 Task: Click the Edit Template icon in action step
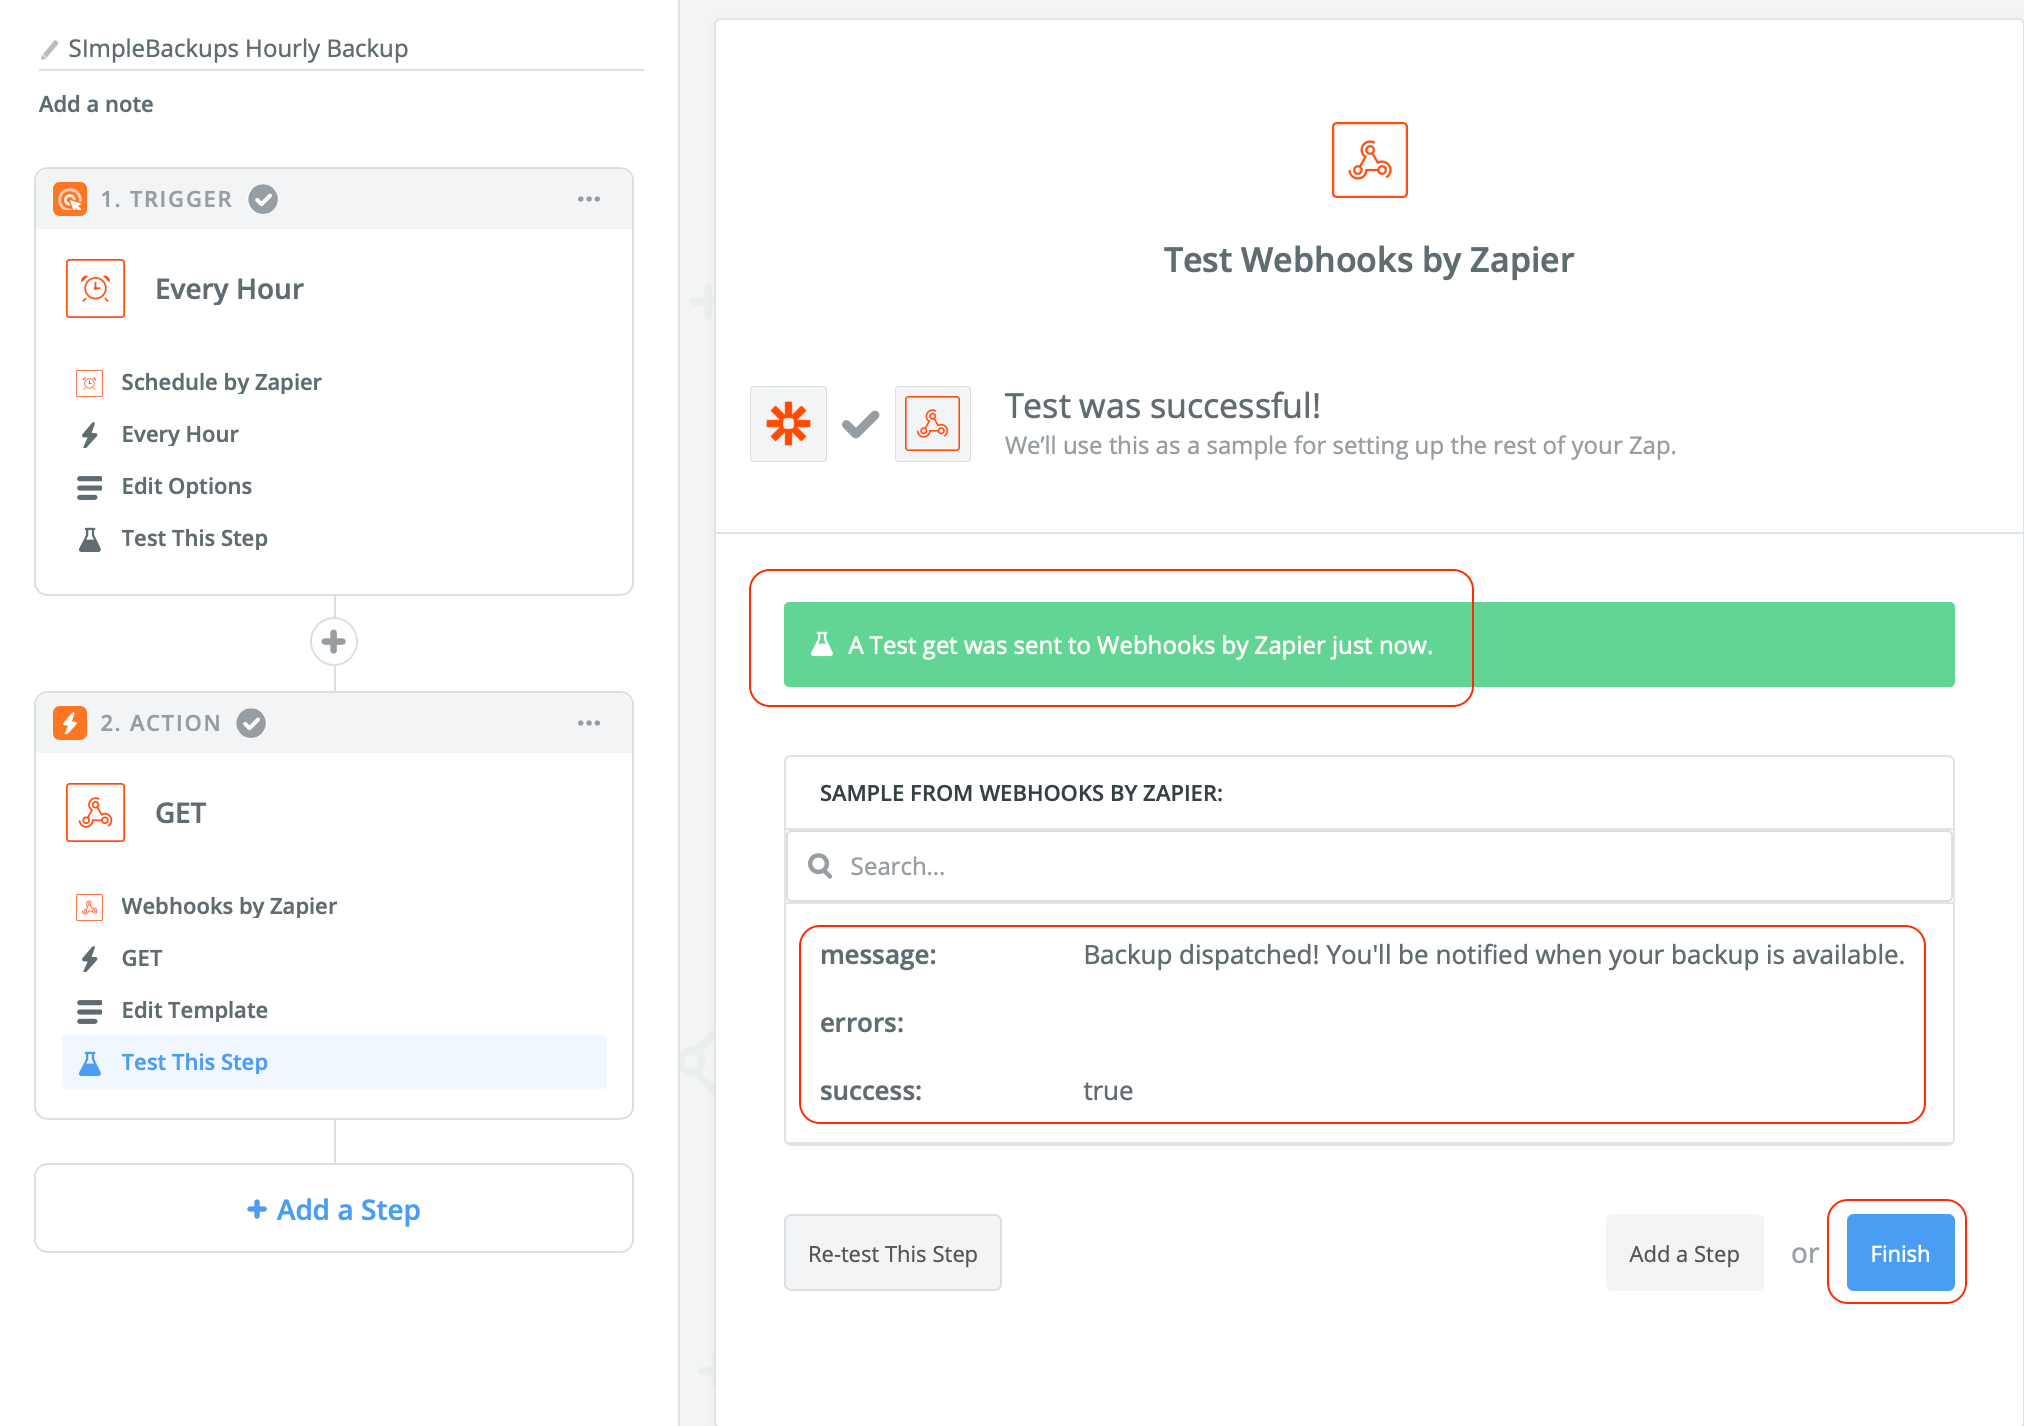click(x=91, y=1010)
